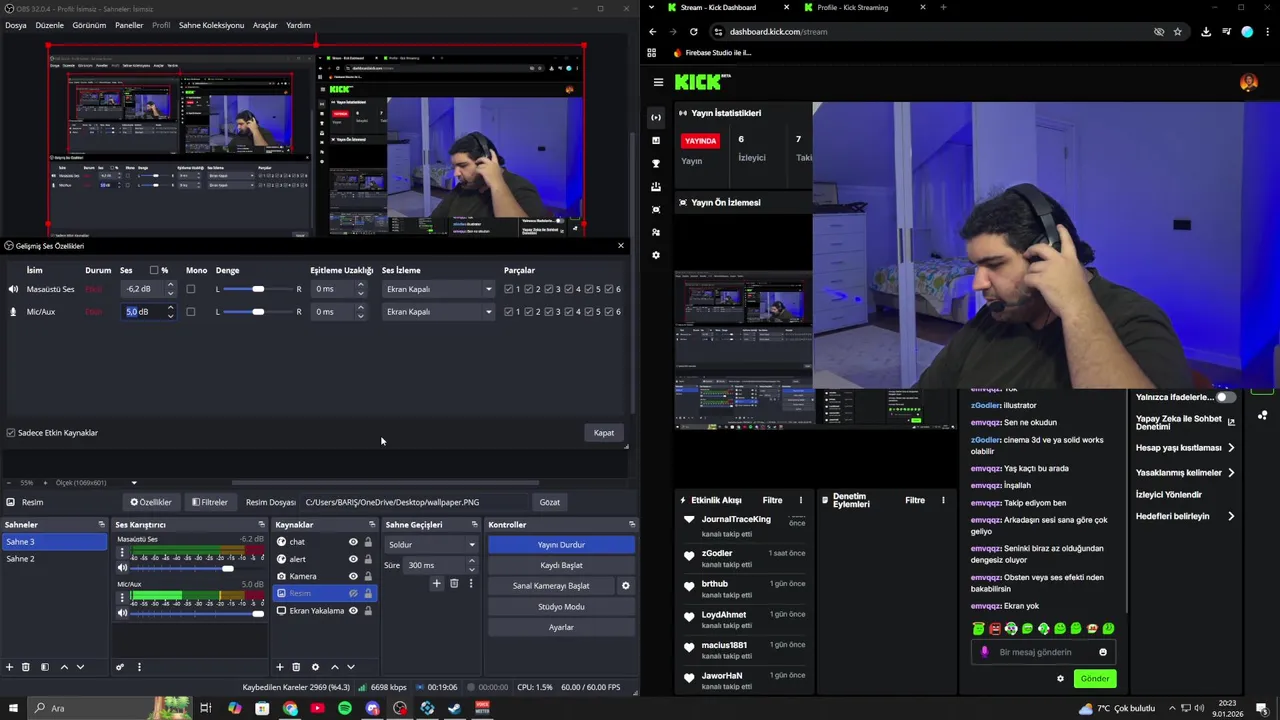Open Kick chat settings gear icon

pos(1060,679)
